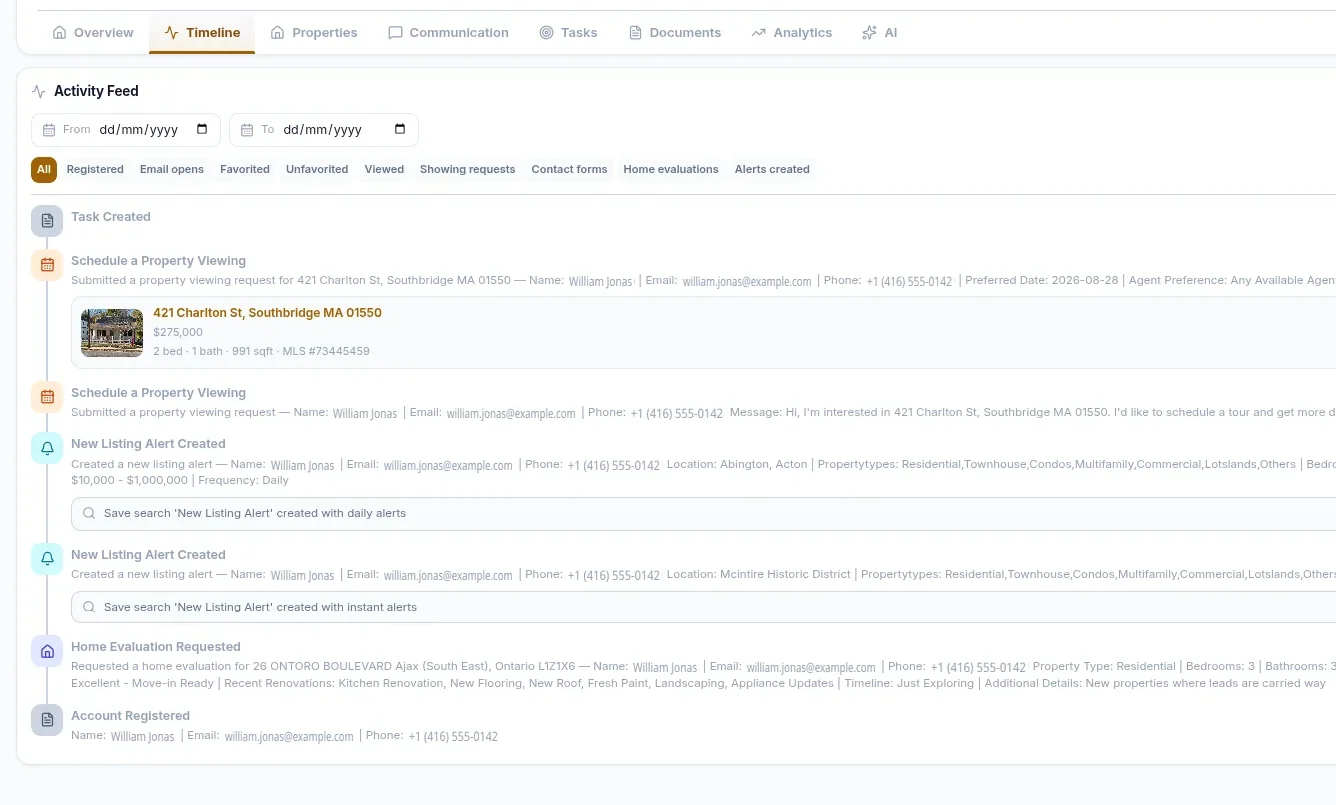Filter activity by Alerts created
This screenshot has height=805, width=1336.
coord(772,170)
